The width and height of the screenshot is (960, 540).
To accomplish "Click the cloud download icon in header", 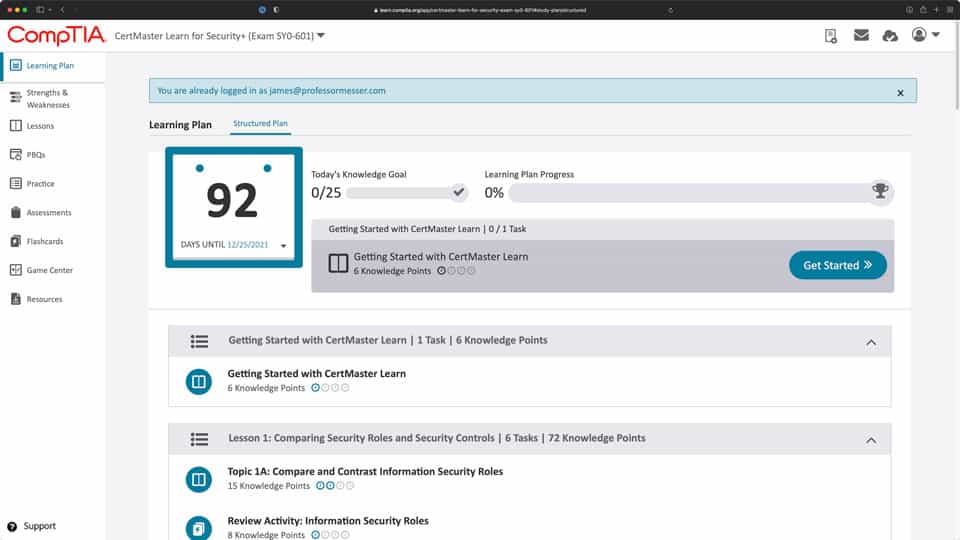I will coord(890,36).
